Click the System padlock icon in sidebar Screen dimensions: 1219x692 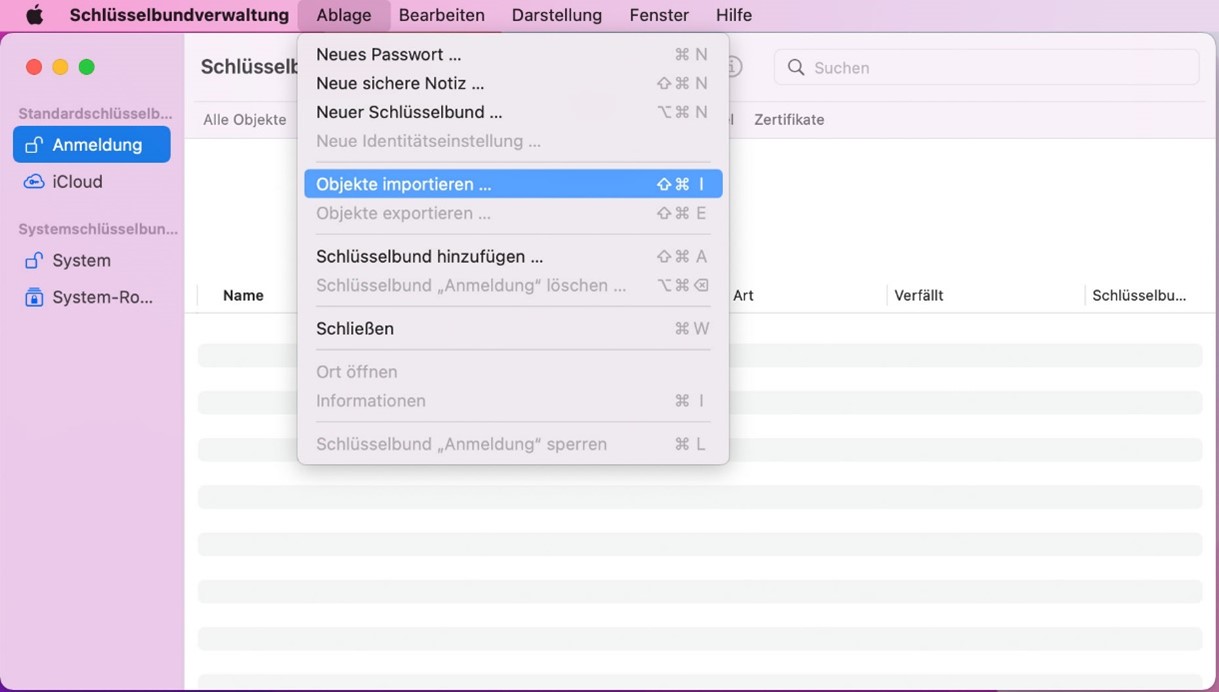tap(34, 261)
